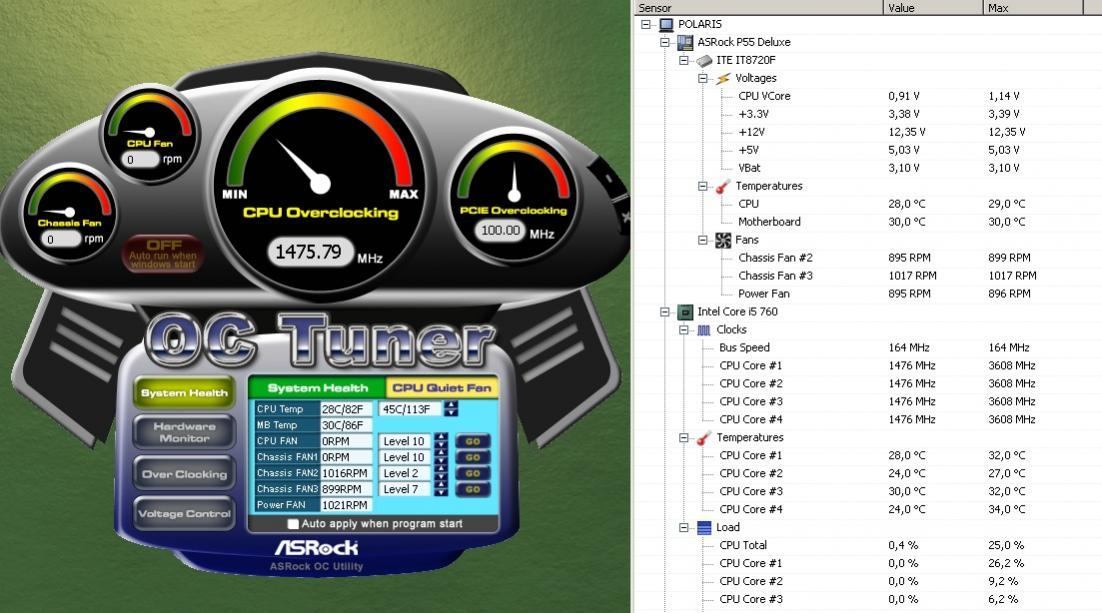Click GO button for CPU FAN
The width and height of the screenshot is (1102, 613).
tap(472, 441)
